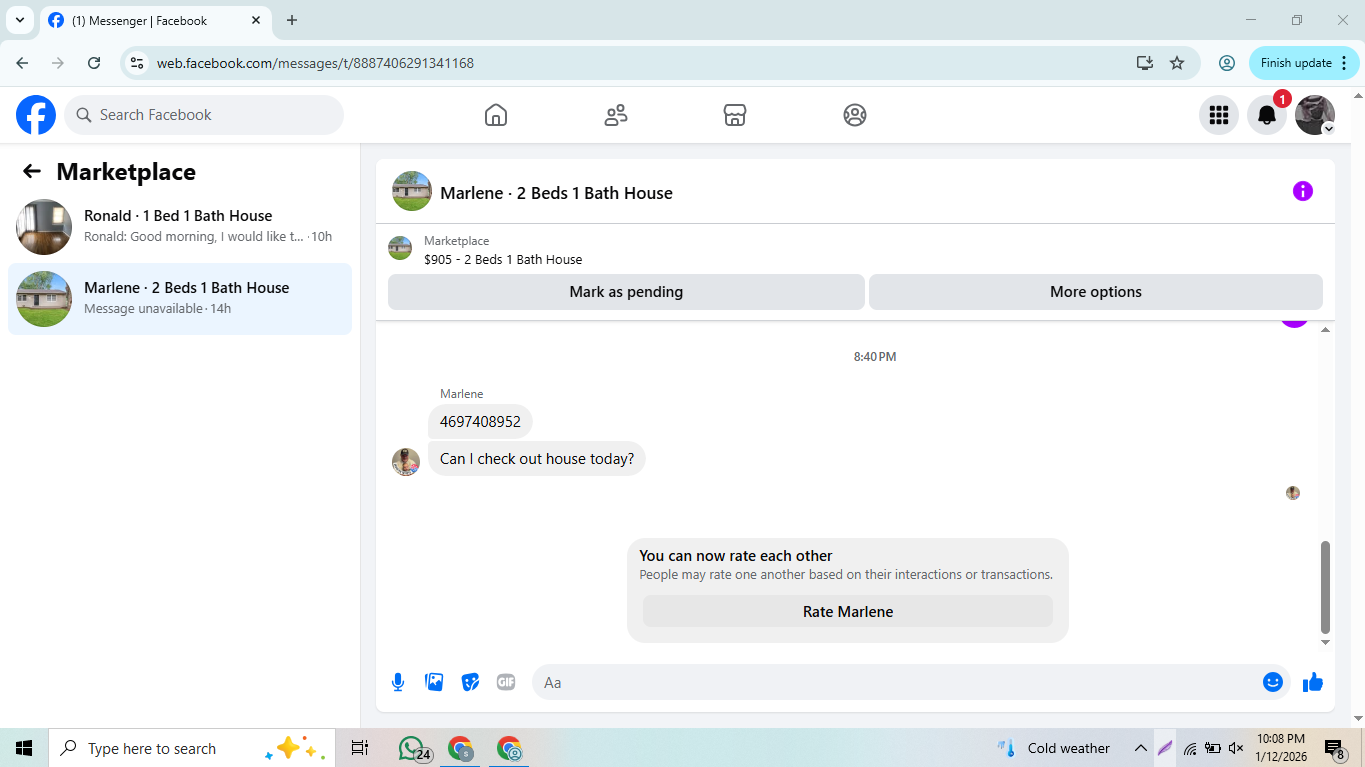Show hidden system tray icons
The image size is (1365, 767).
click(x=1140, y=748)
